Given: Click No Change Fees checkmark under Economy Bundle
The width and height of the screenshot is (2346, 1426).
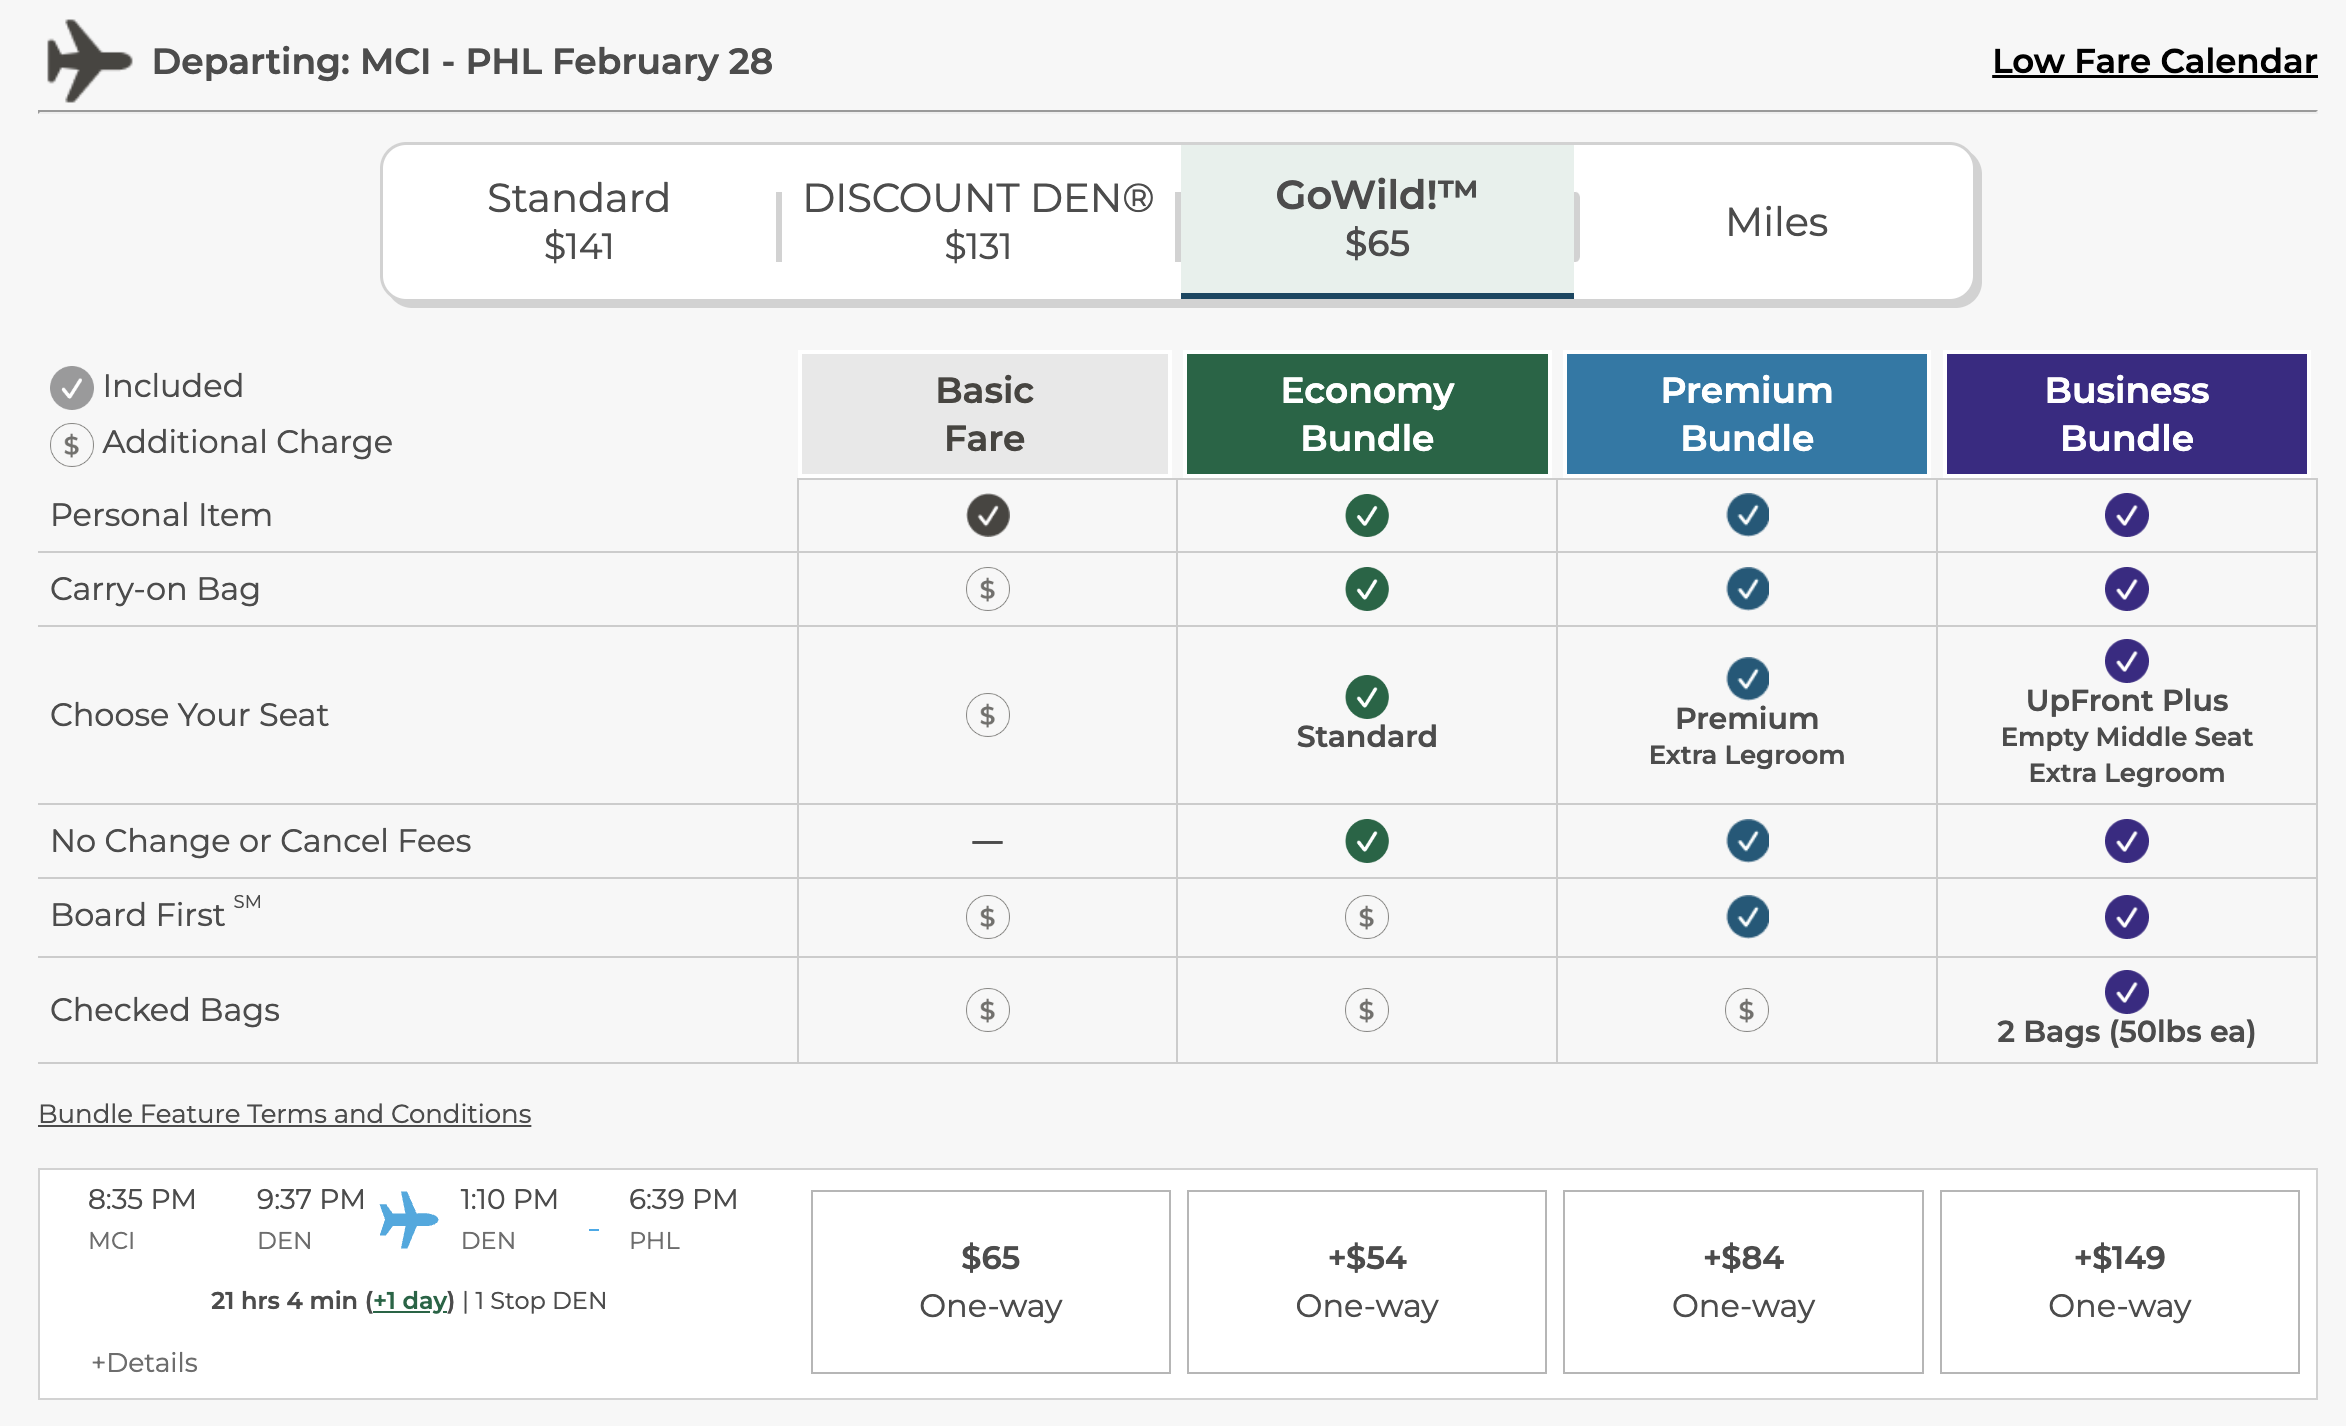Looking at the screenshot, I should [x=1367, y=841].
